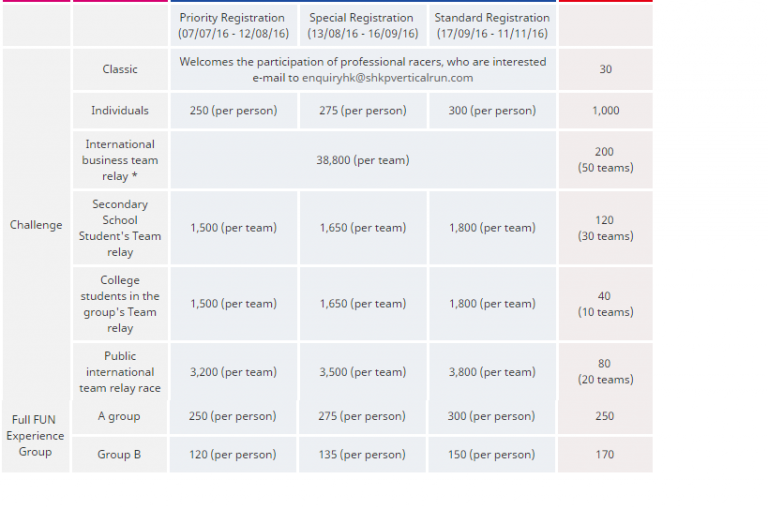Click the International business team relay cell
The image size is (768, 509).
(120, 160)
